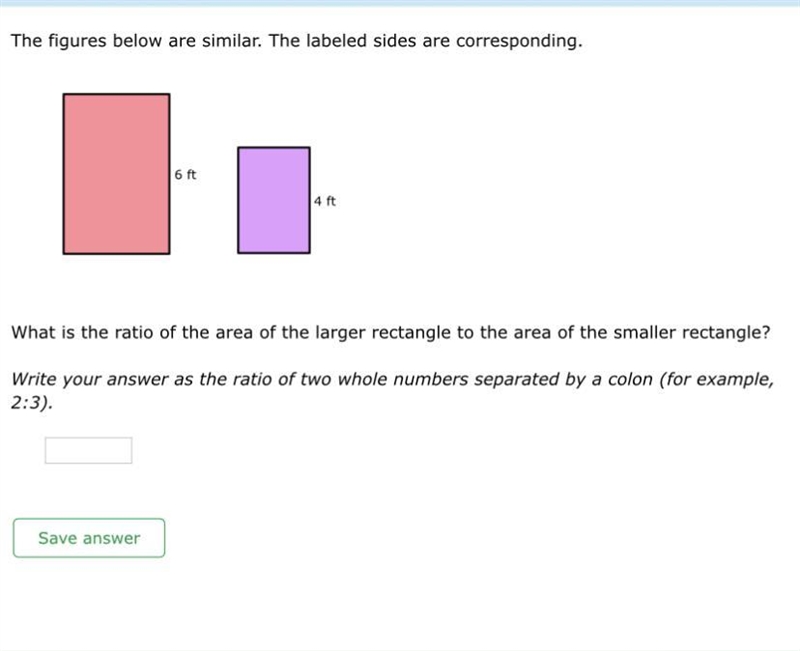The image size is (800, 651).
Task: Select the small purple rectangle figure
Action: pyautogui.click(x=273, y=200)
